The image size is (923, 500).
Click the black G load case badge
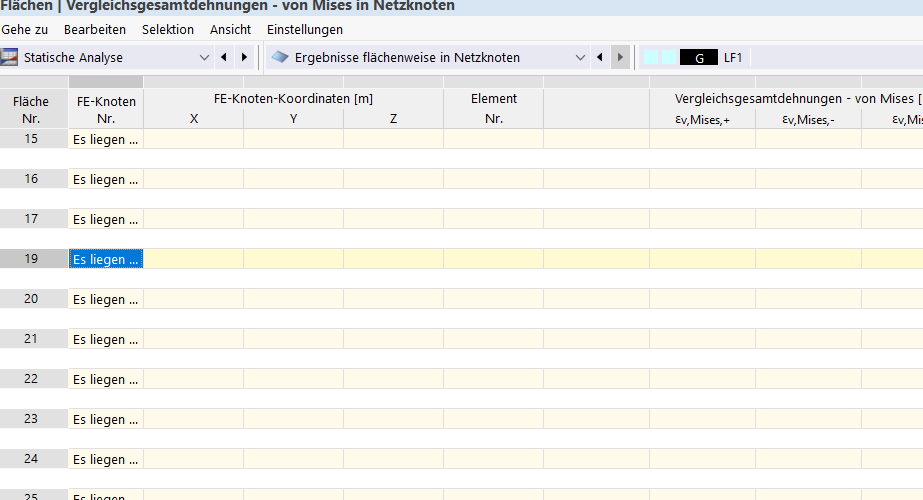[x=699, y=58]
